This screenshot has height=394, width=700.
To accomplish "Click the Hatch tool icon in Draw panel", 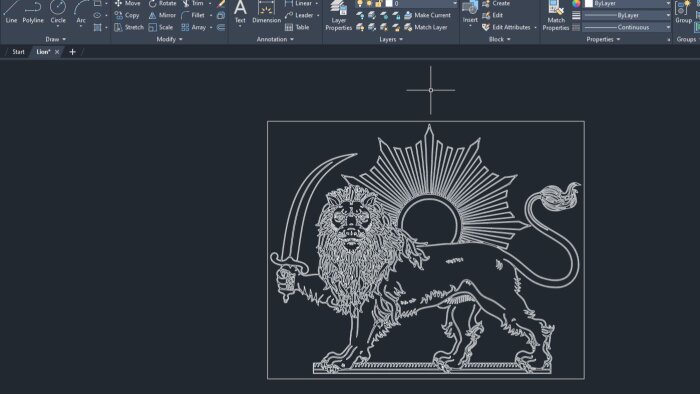I will pos(97,27).
